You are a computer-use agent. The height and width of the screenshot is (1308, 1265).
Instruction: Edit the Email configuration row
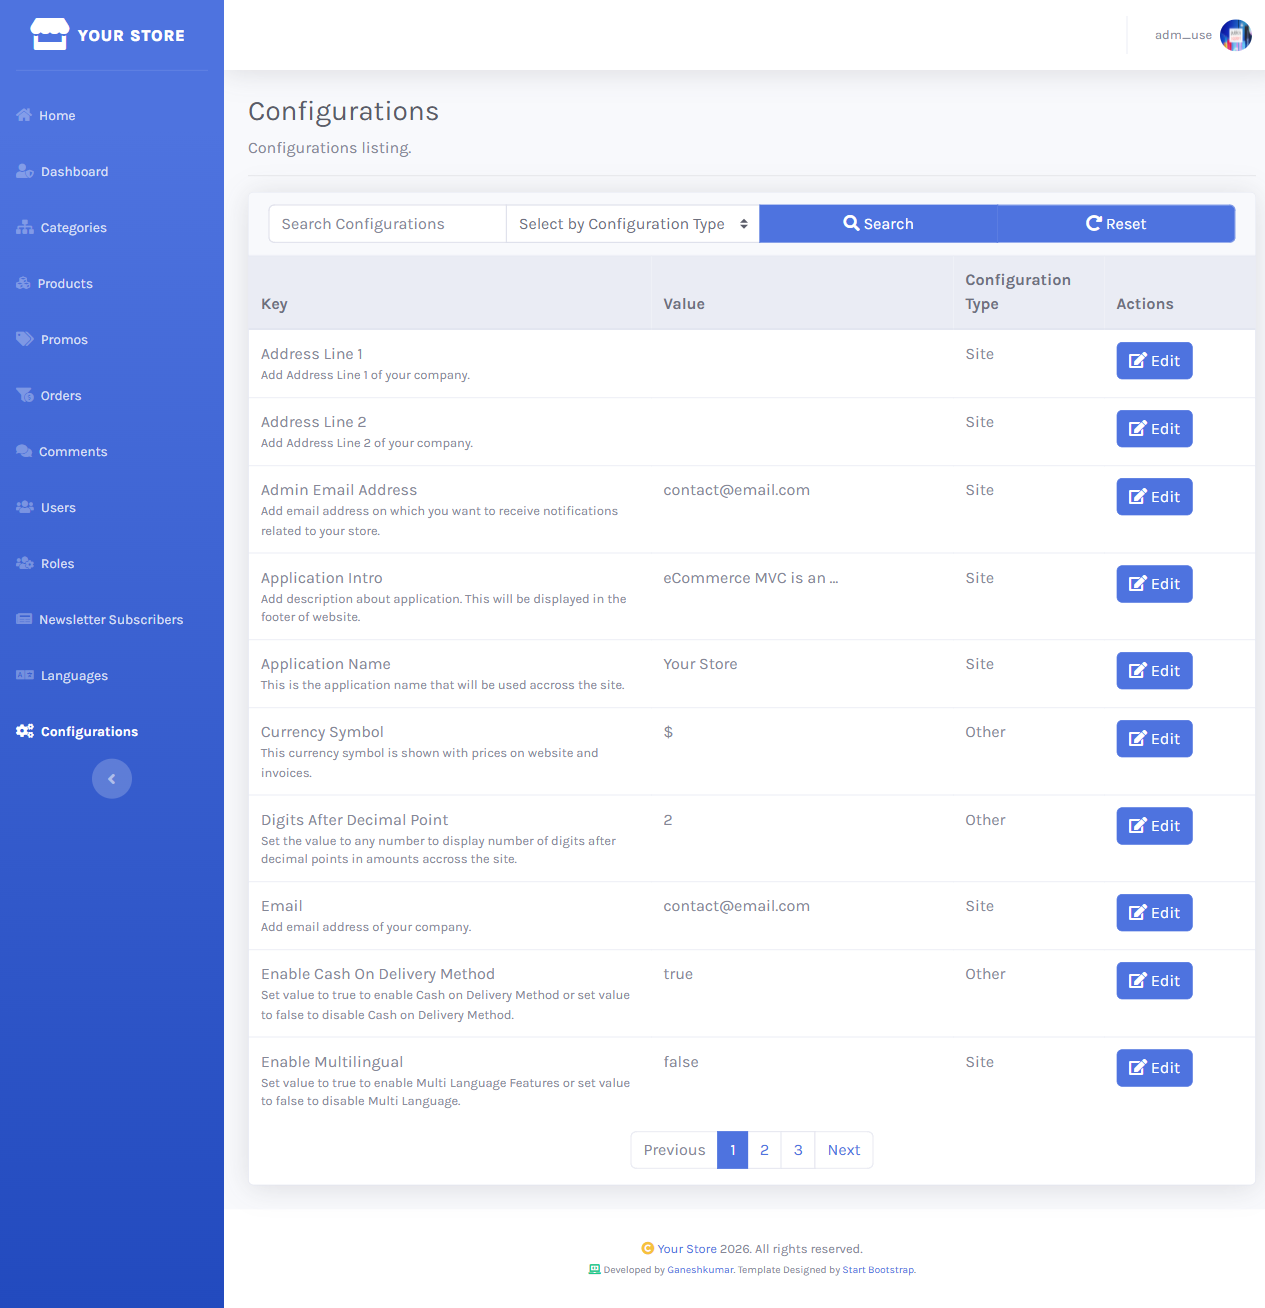coord(1154,913)
